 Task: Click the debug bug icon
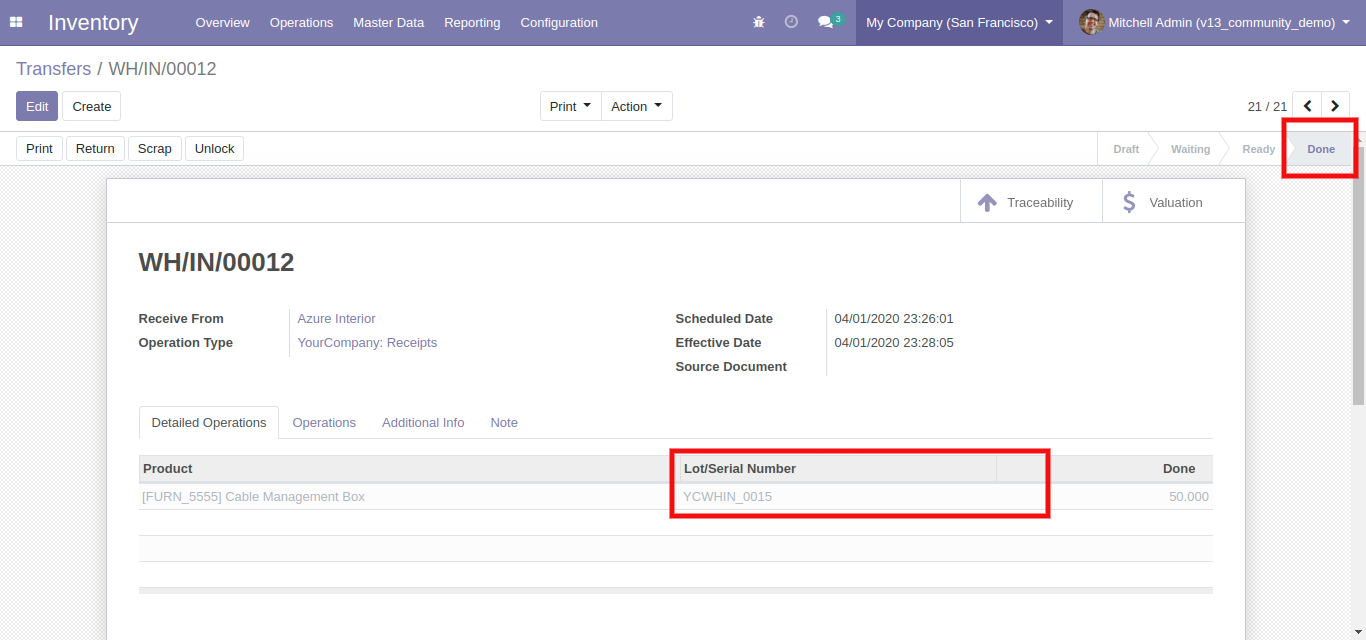coord(759,22)
